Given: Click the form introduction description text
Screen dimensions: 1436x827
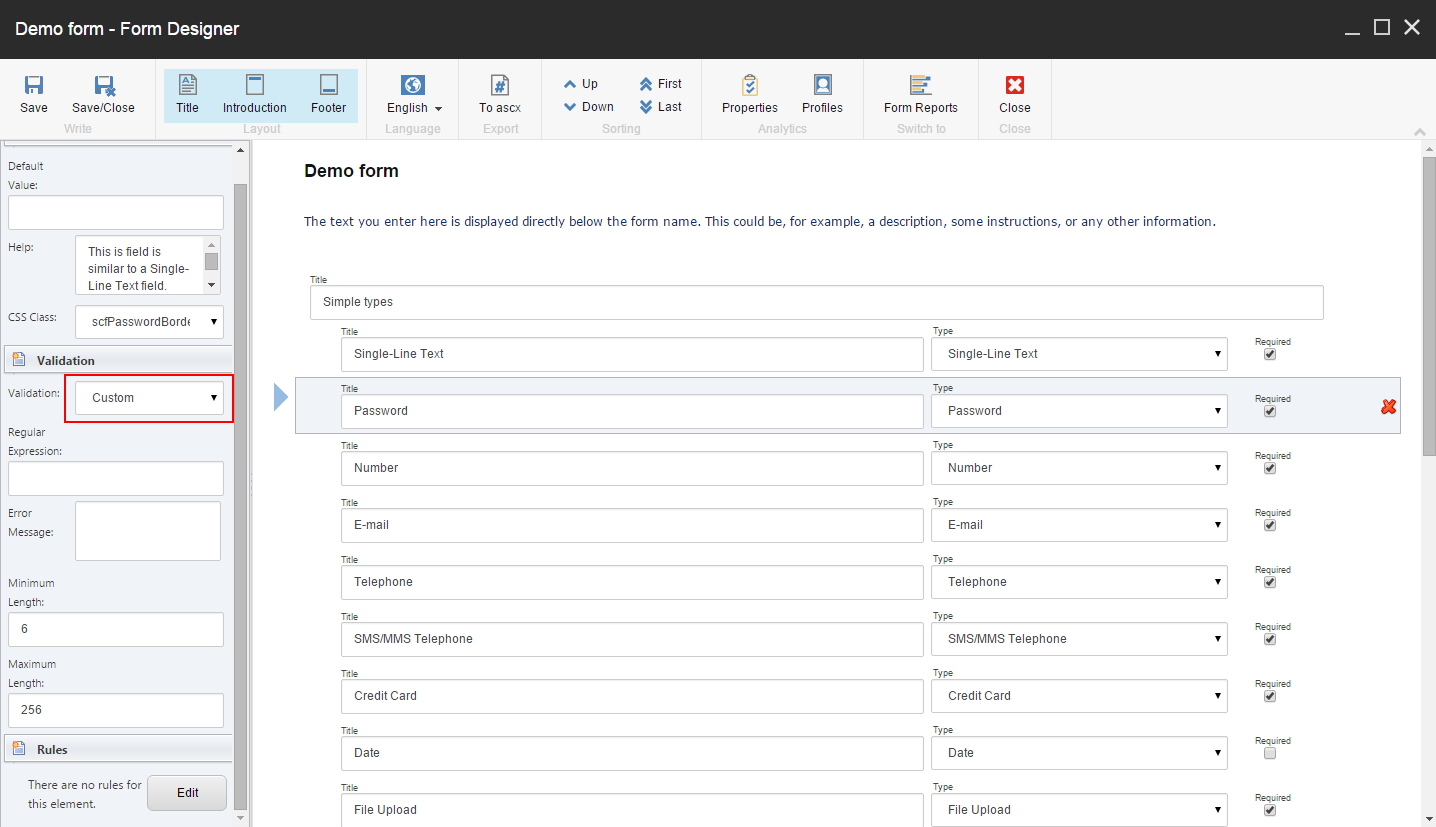Looking at the screenshot, I should [759, 222].
